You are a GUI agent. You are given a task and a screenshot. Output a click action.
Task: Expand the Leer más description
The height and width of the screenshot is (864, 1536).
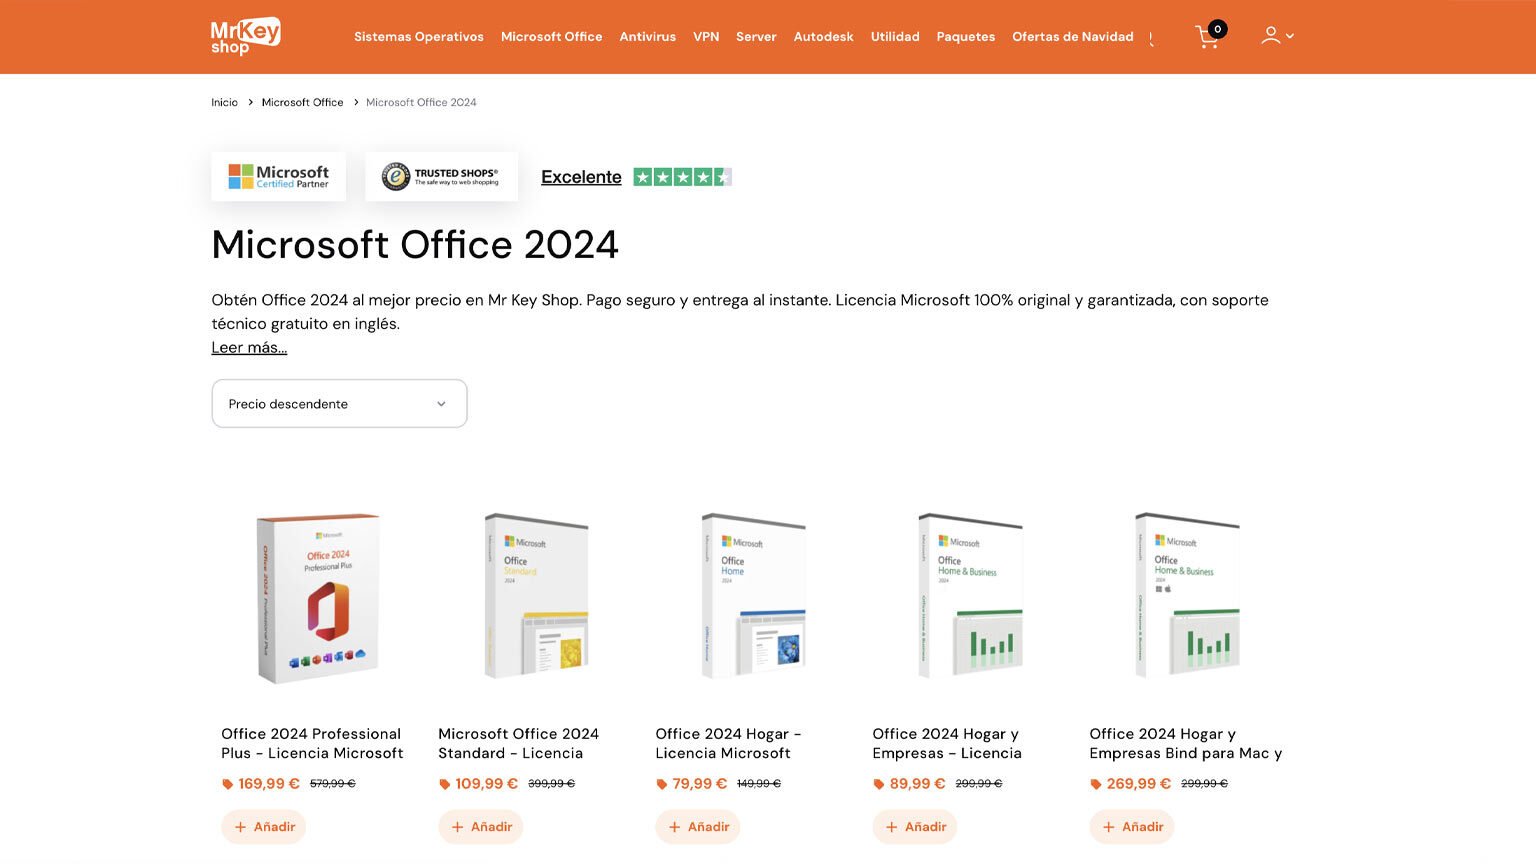(x=248, y=347)
